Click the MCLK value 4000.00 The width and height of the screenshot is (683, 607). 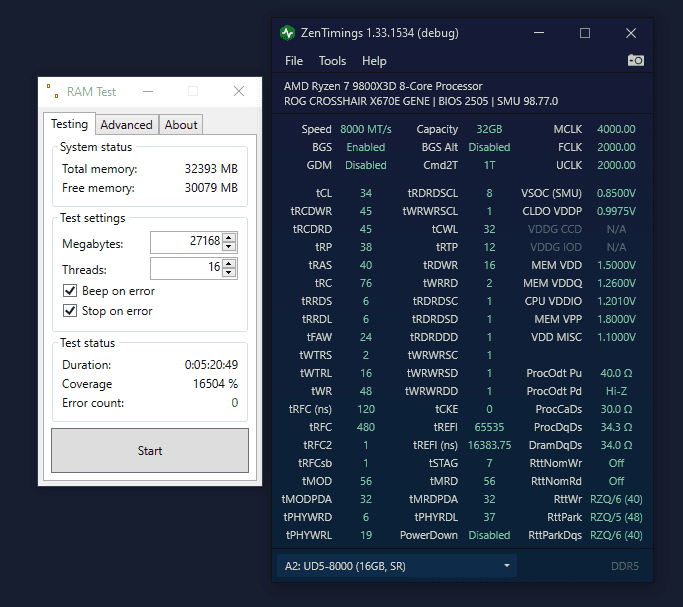coord(616,129)
